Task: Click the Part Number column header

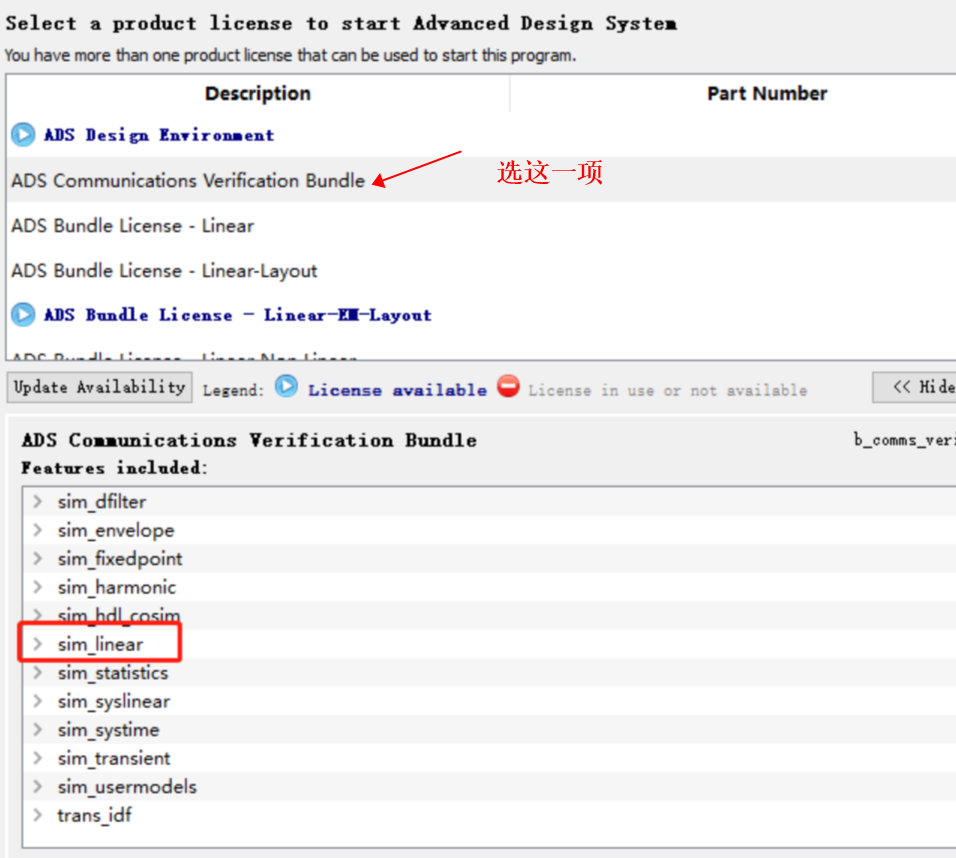Action: tap(767, 93)
